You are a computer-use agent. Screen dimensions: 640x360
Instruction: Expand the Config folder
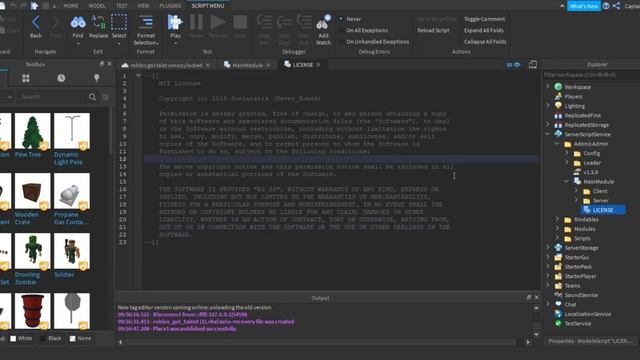pos(567,153)
